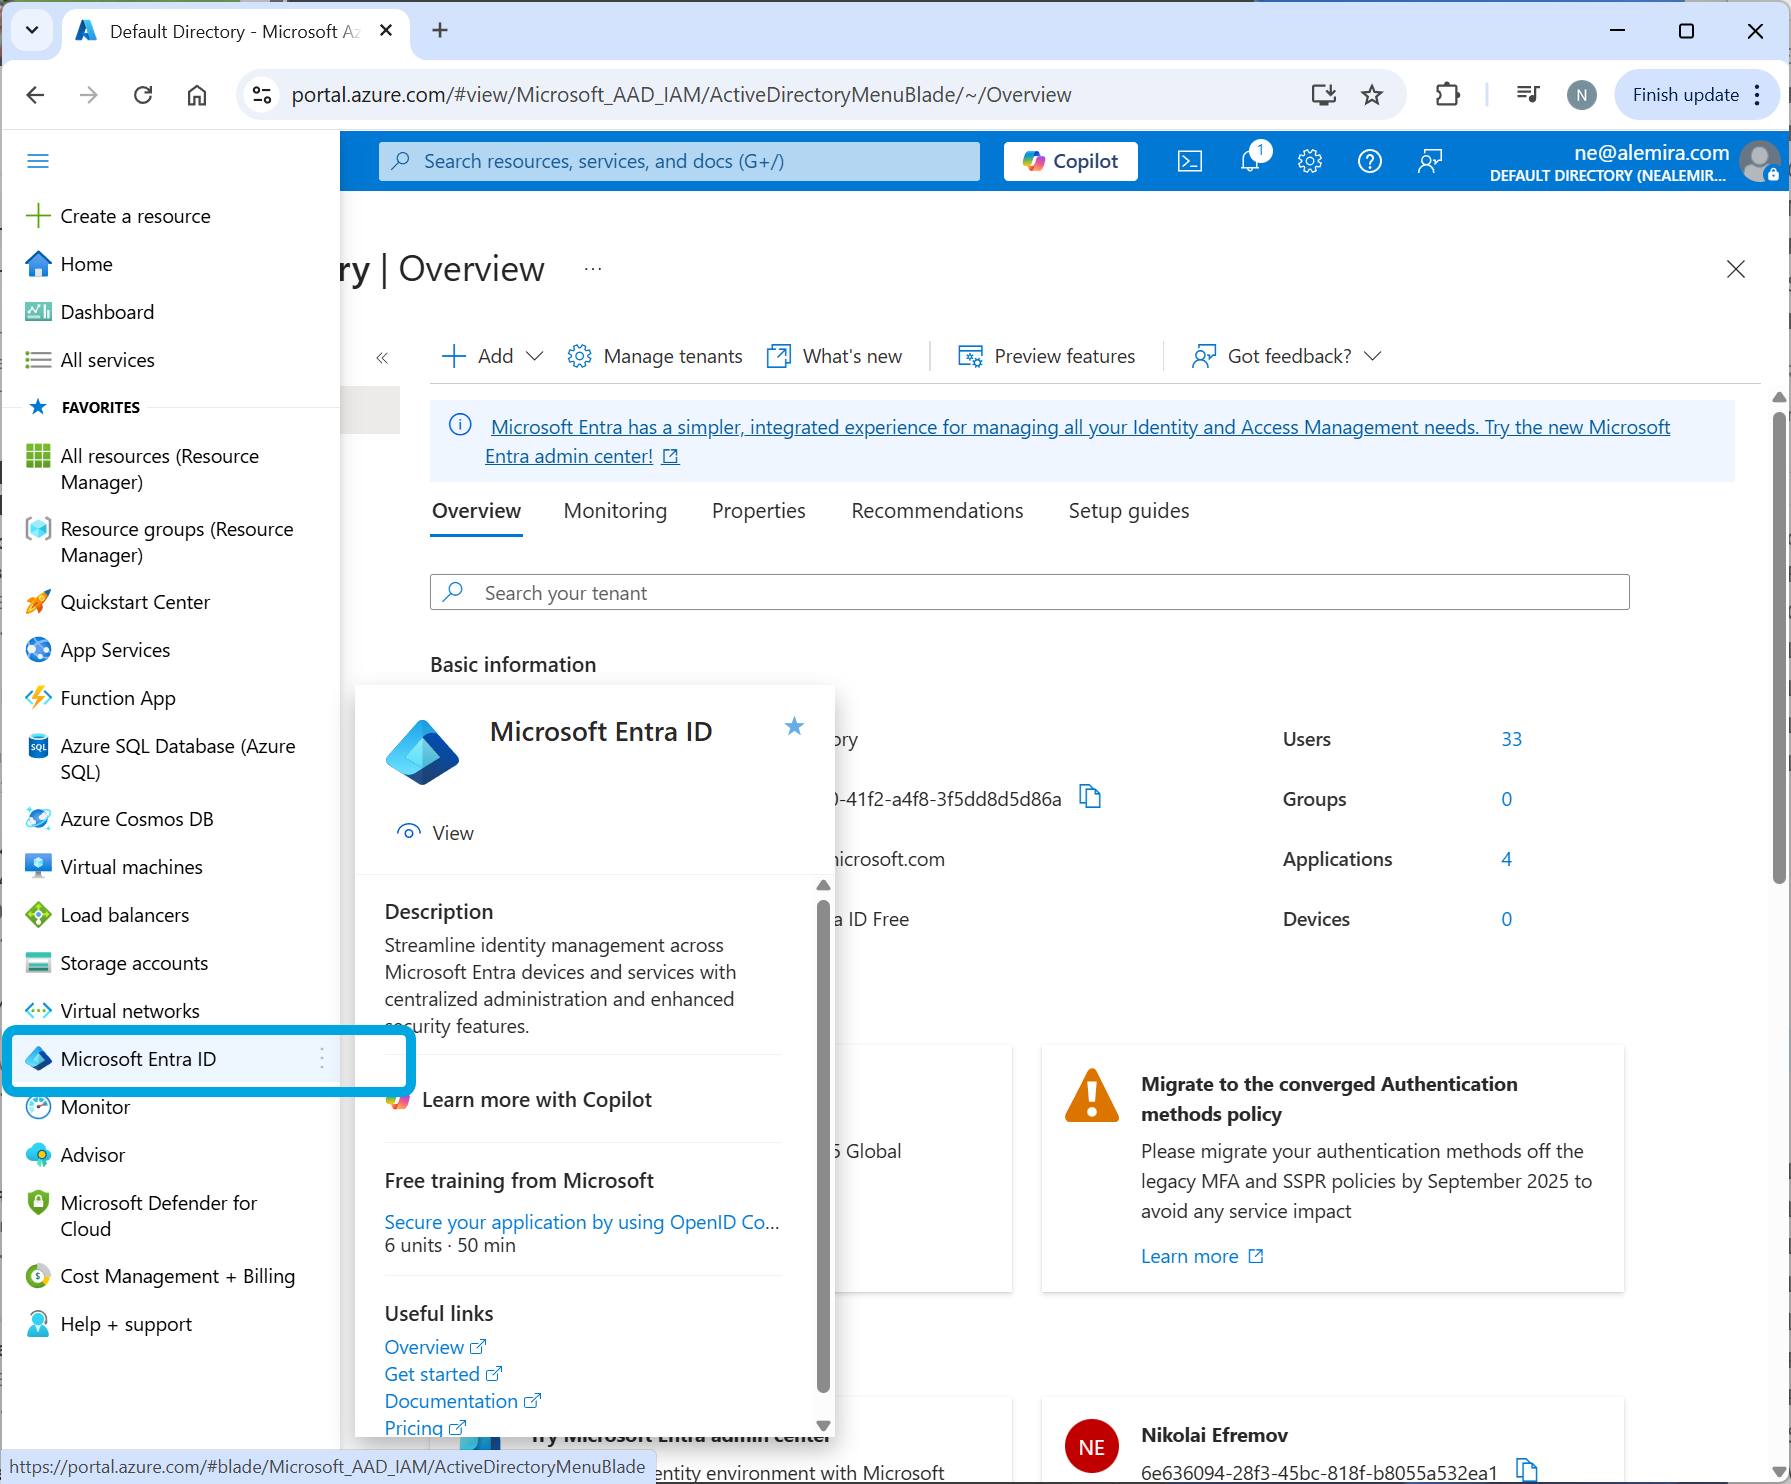Toggle favorite star for Microsoft Entra ID
Image resolution: width=1791 pixels, height=1484 pixels.
[x=794, y=727]
